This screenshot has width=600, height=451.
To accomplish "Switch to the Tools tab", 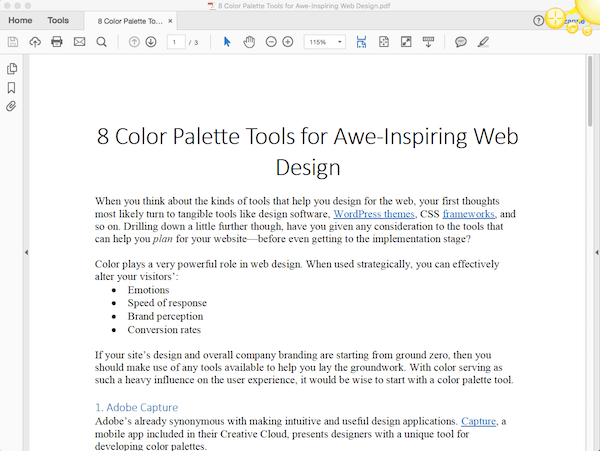I will (58, 20).
